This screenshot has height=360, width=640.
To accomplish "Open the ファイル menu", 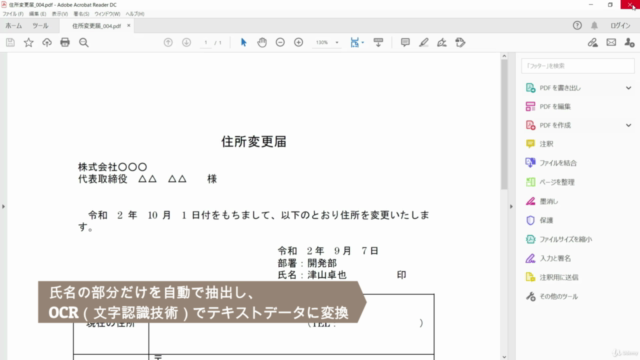I will [x=13, y=14].
